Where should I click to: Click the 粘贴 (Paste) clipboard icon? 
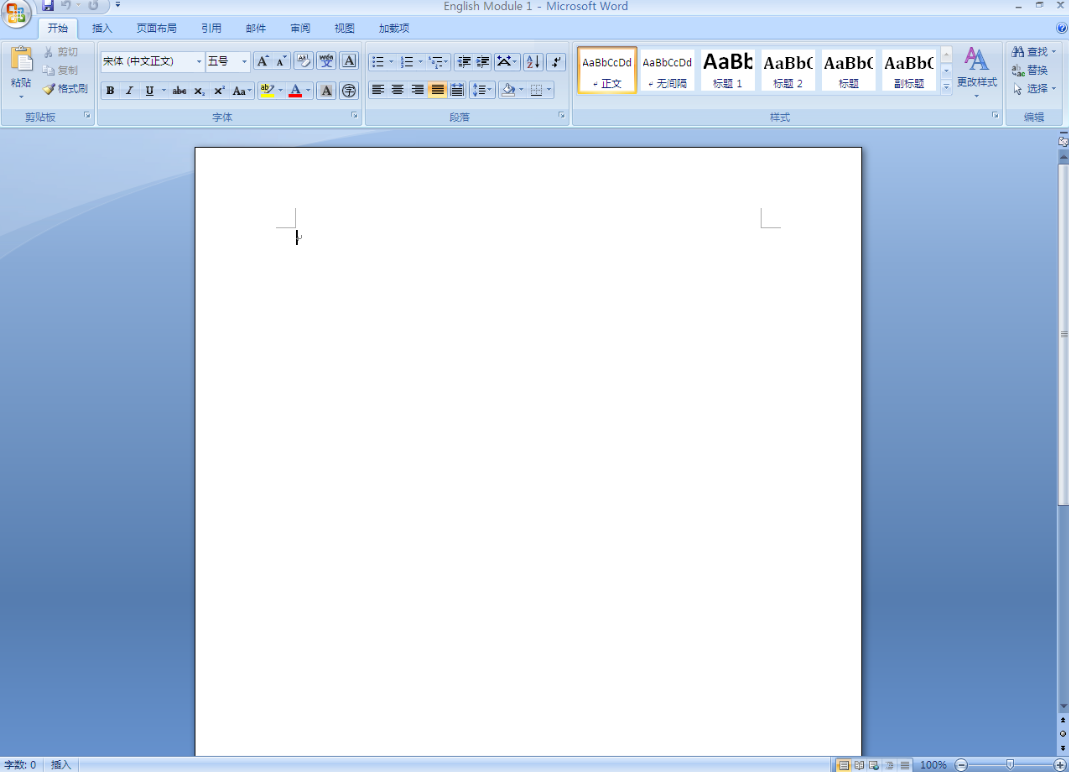(x=21, y=60)
